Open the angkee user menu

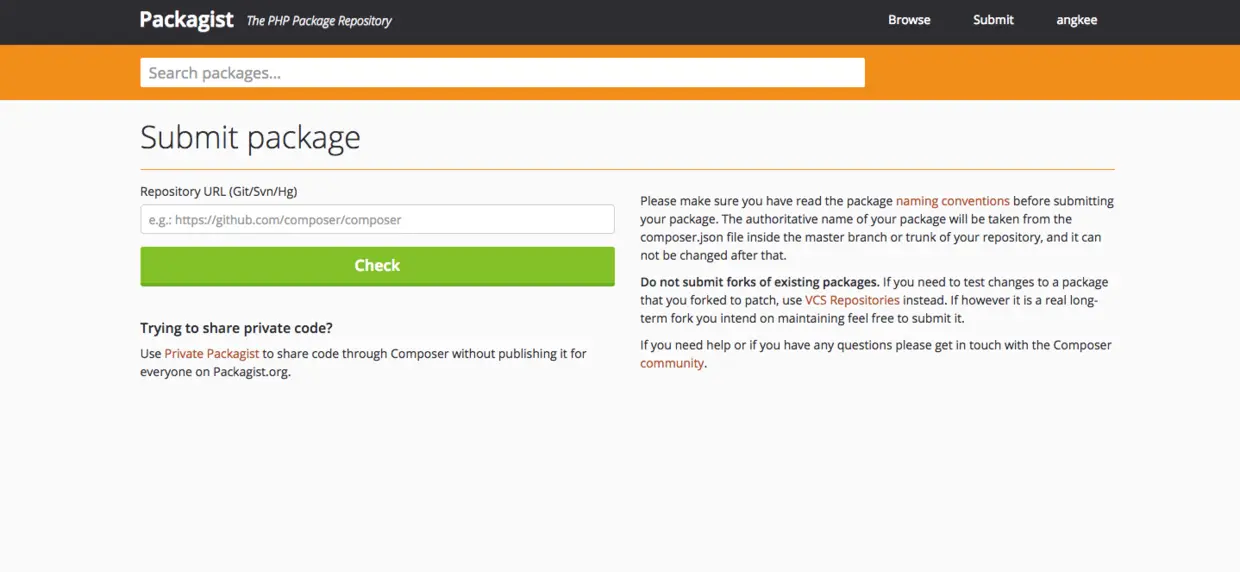[1077, 20]
